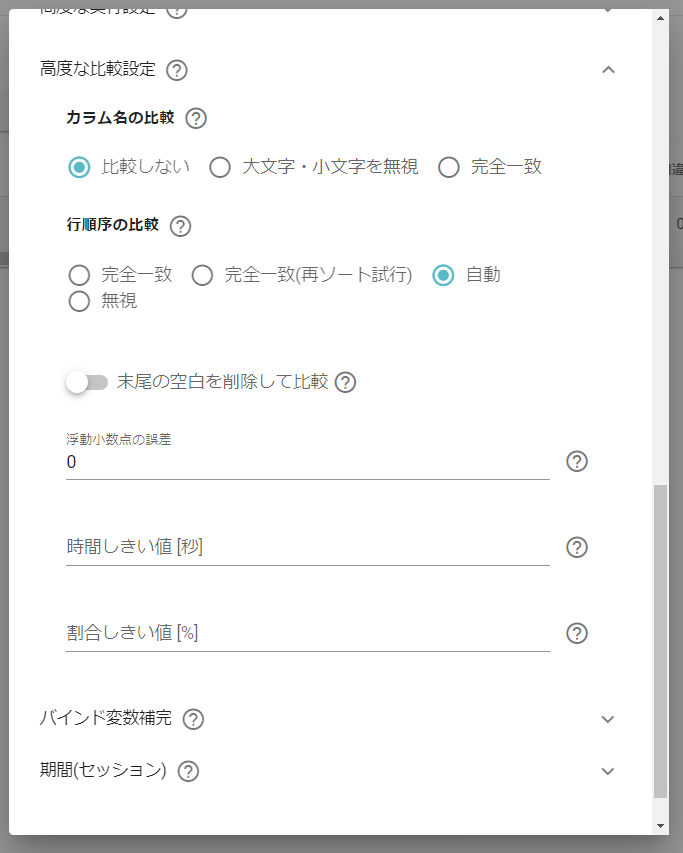The image size is (683, 853).
Task: Expand the バインド変数補完 section
Action: point(608,719)
